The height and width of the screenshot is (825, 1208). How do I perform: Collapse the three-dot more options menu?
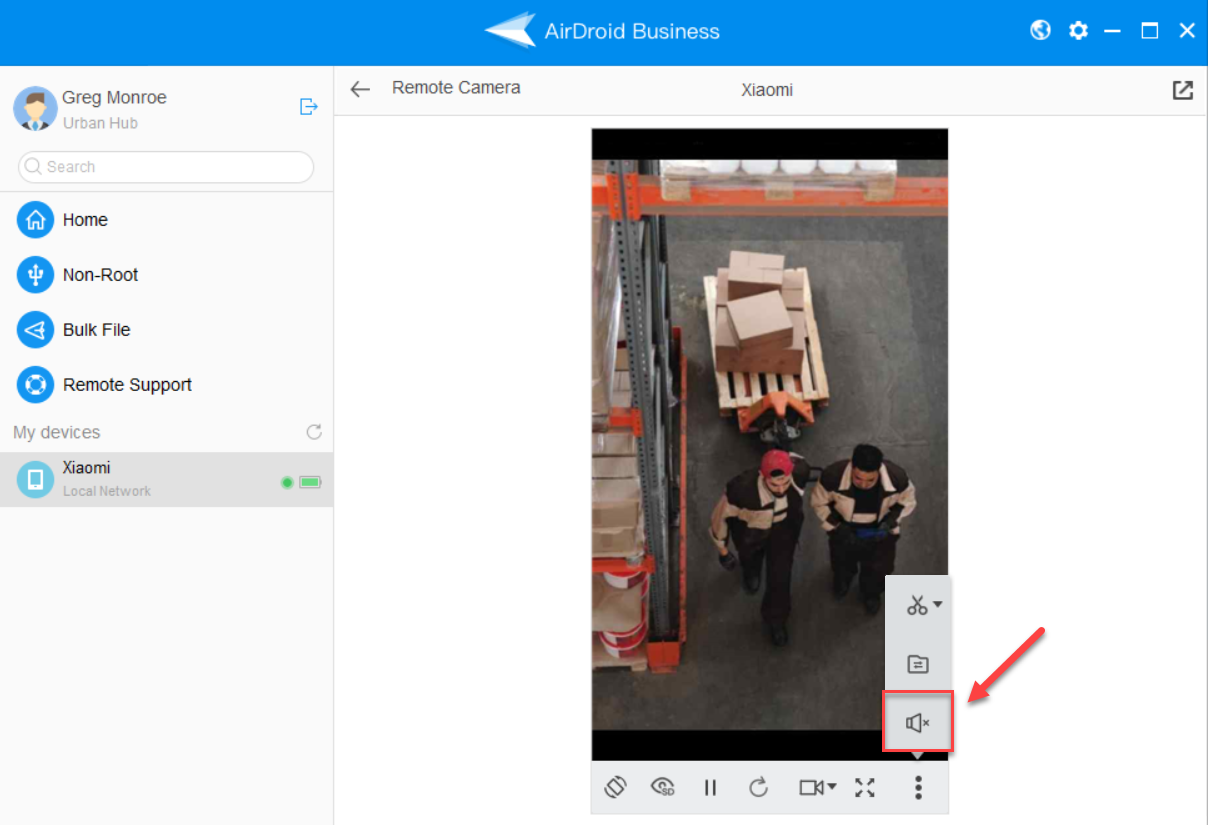(x=917, y=787)
